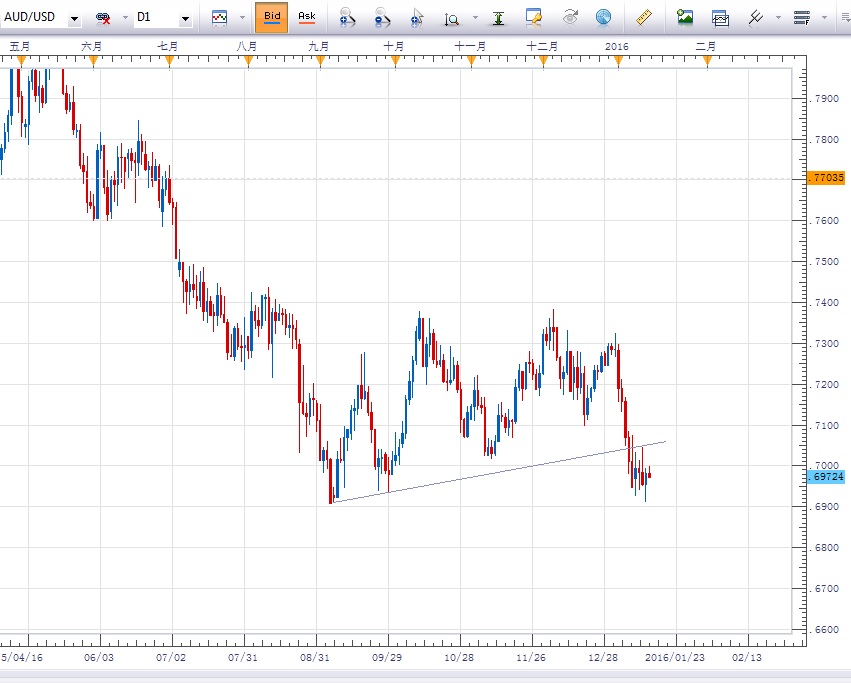Click the zoom out magnifier icon
Image resolution: width=851 pixels, height=683 pixels.
point(382,18)
